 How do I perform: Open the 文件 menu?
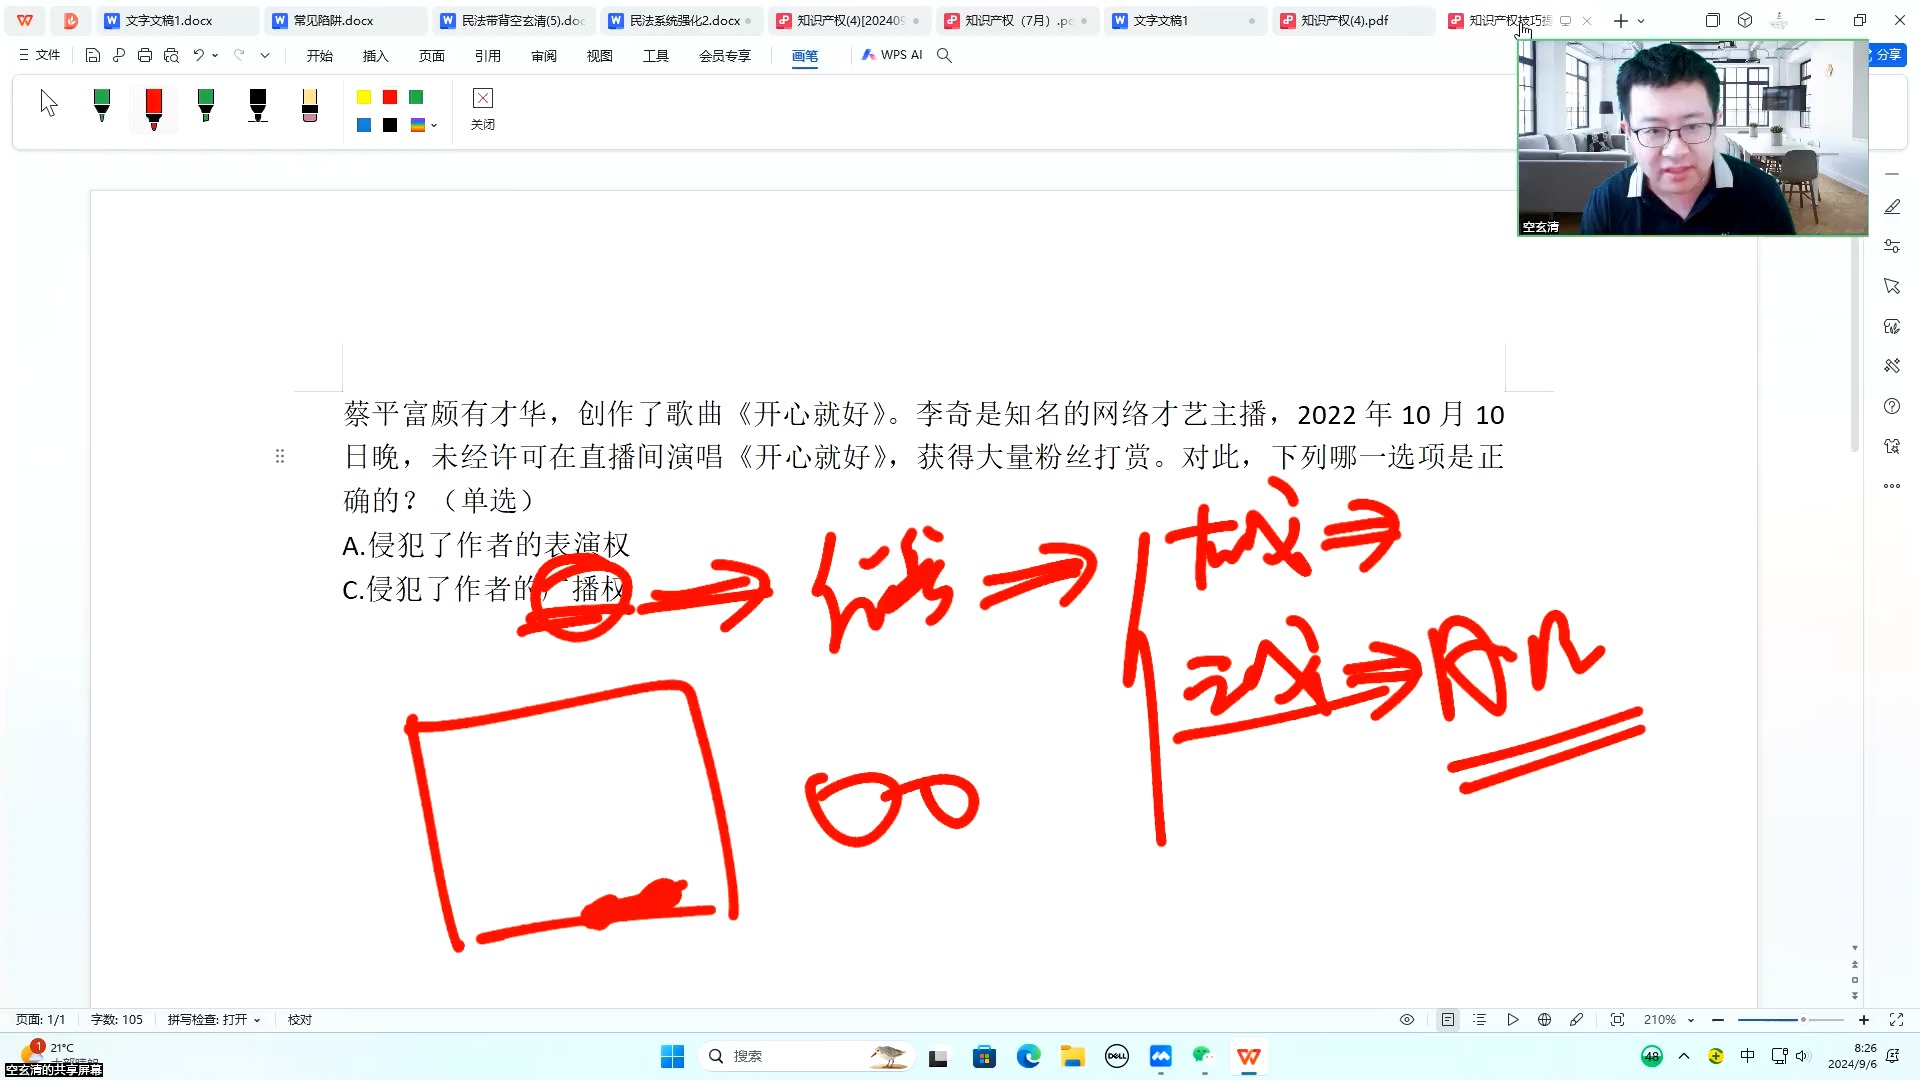(40, 55)
